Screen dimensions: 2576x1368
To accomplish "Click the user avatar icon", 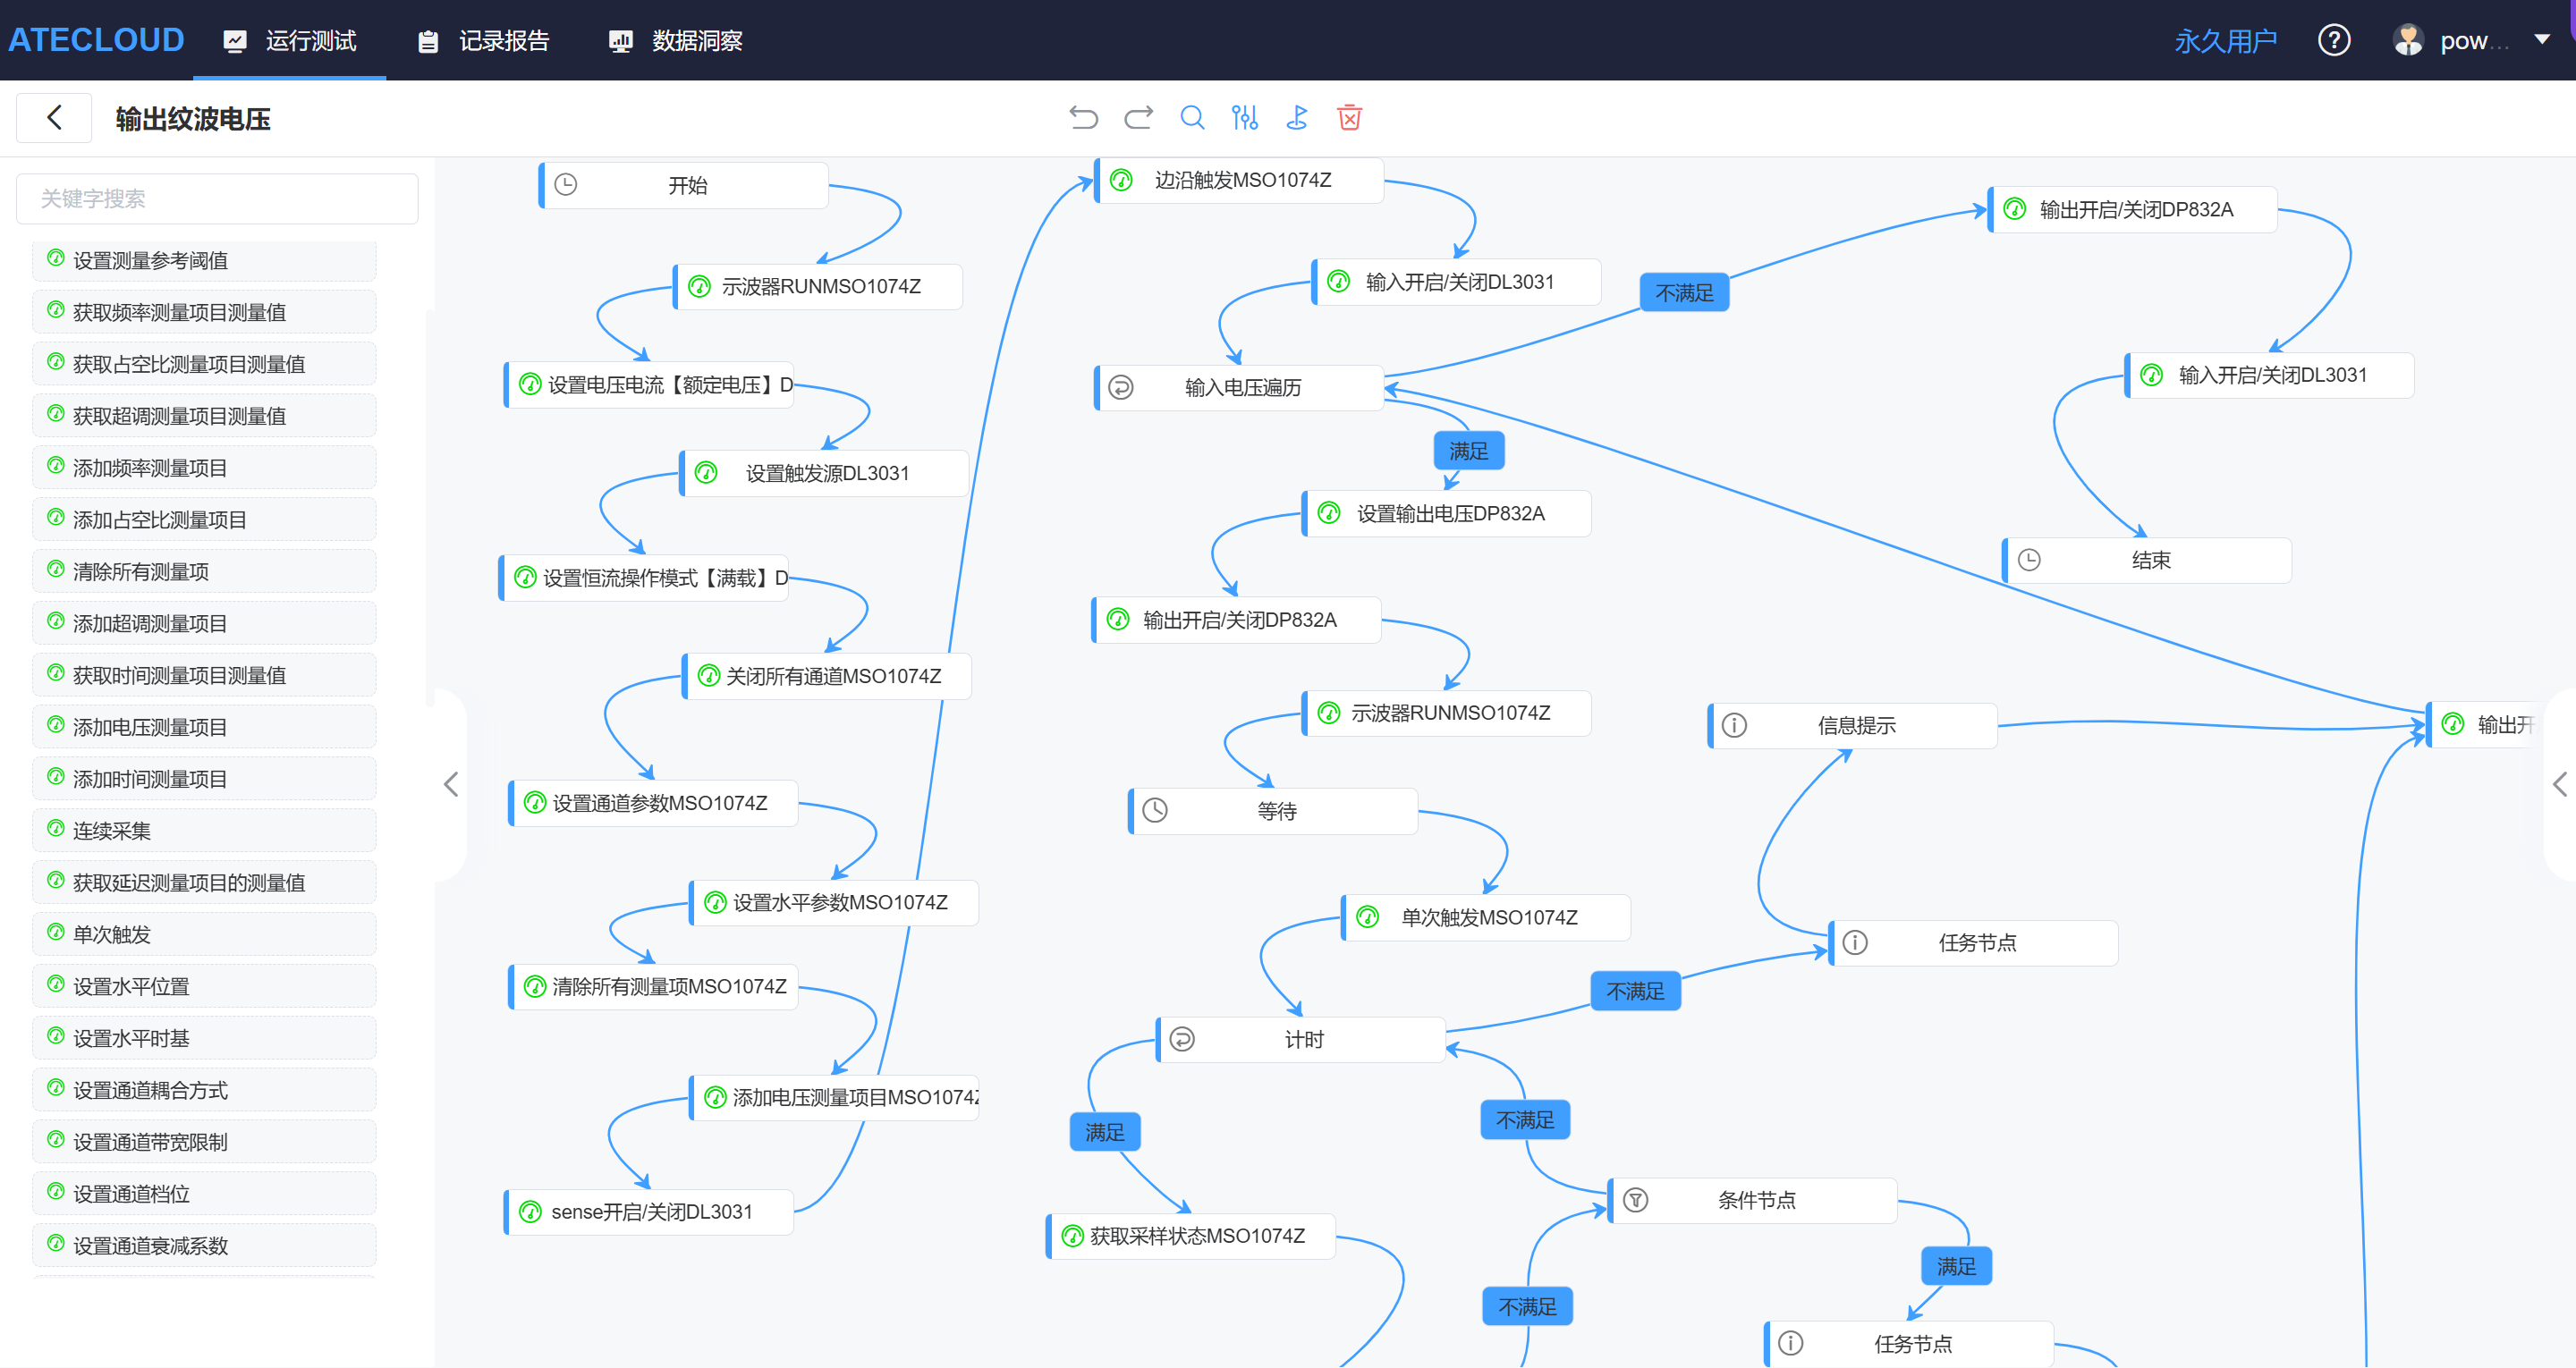I will tap(2408, 41).
